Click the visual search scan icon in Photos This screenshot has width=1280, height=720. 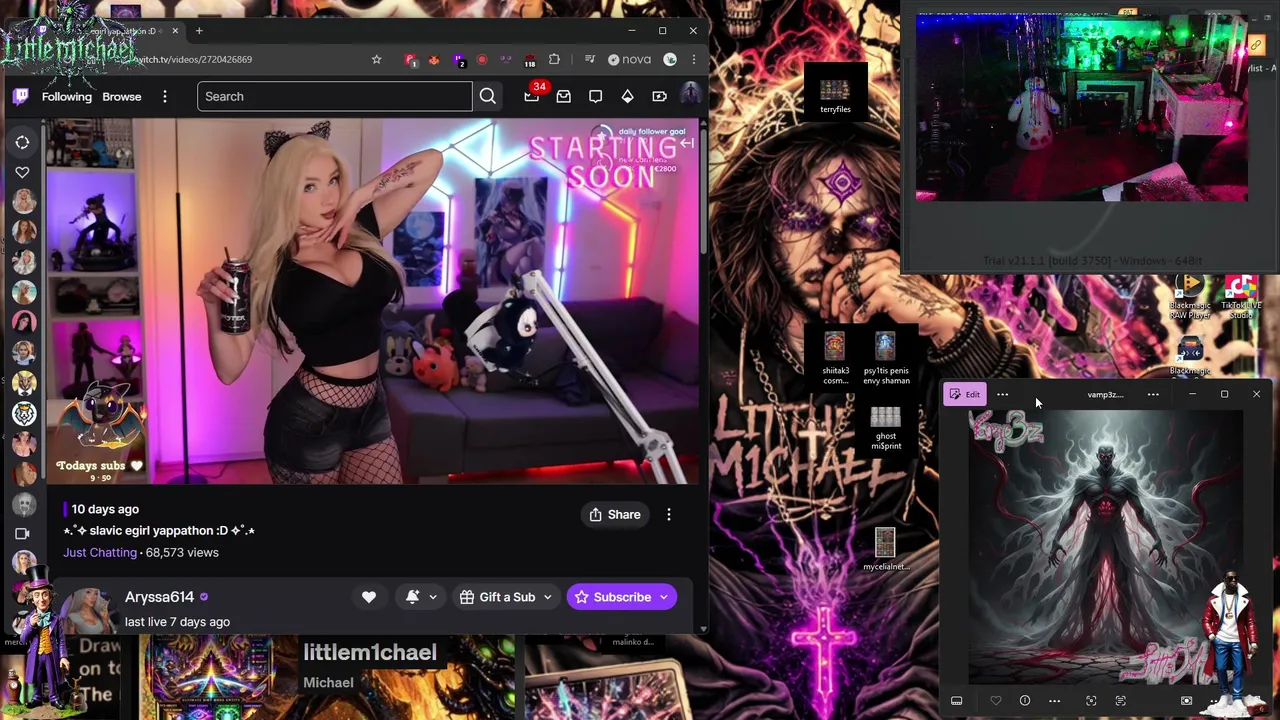click(1091, 701)
